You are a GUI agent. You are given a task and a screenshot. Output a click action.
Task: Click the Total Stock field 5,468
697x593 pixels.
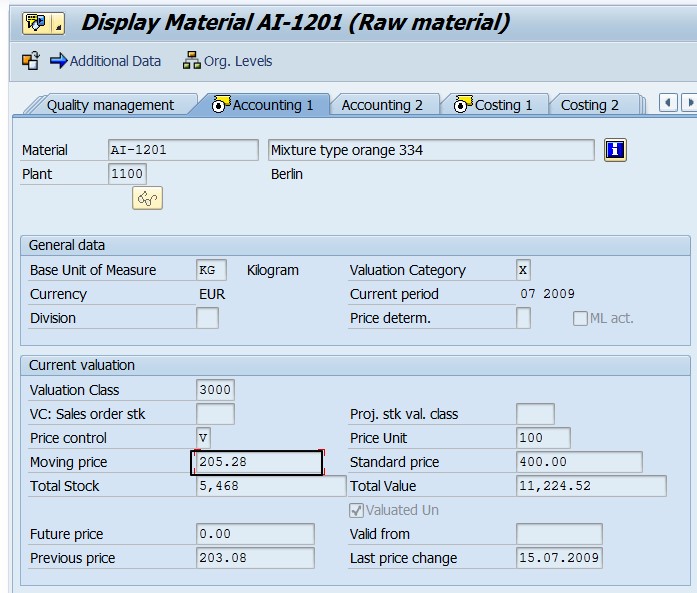(271, 486)
